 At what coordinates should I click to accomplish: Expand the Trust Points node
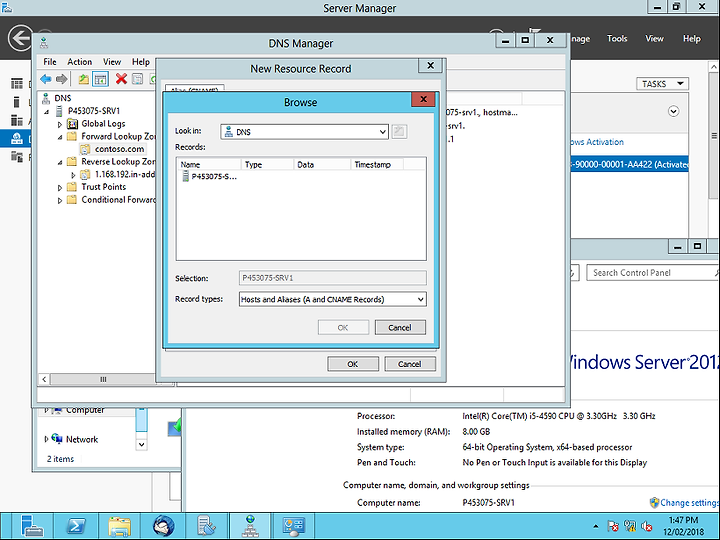coord(60,188)
